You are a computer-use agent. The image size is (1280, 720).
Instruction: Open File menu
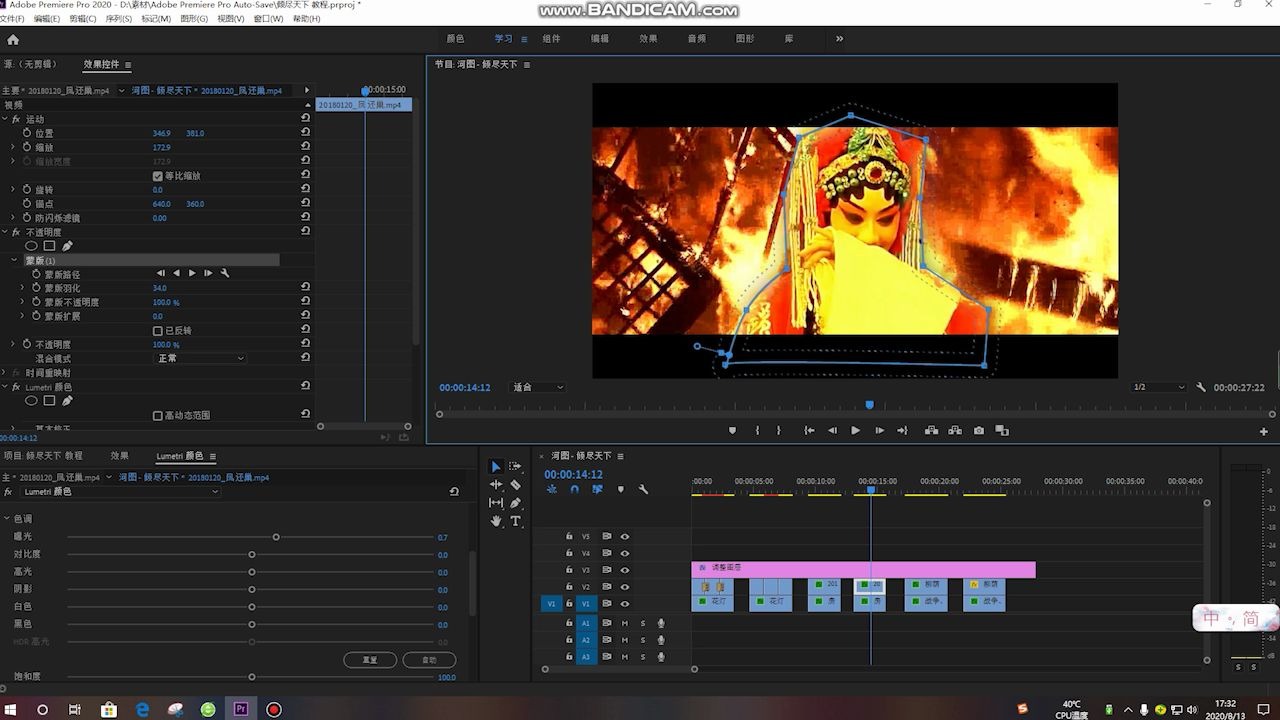point(13,19)
